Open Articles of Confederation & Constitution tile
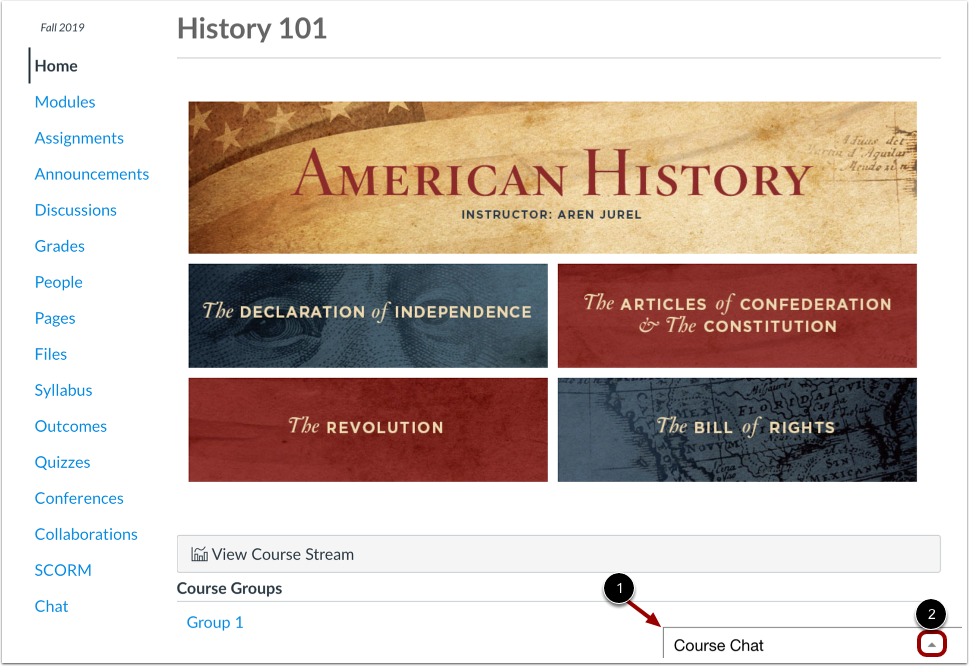 tap(737, 316)
